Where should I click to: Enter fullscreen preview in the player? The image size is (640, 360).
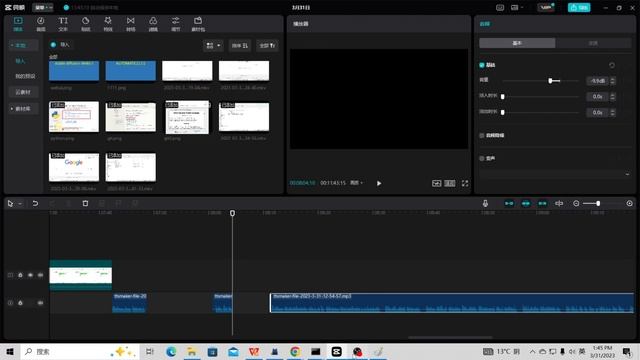465,183
